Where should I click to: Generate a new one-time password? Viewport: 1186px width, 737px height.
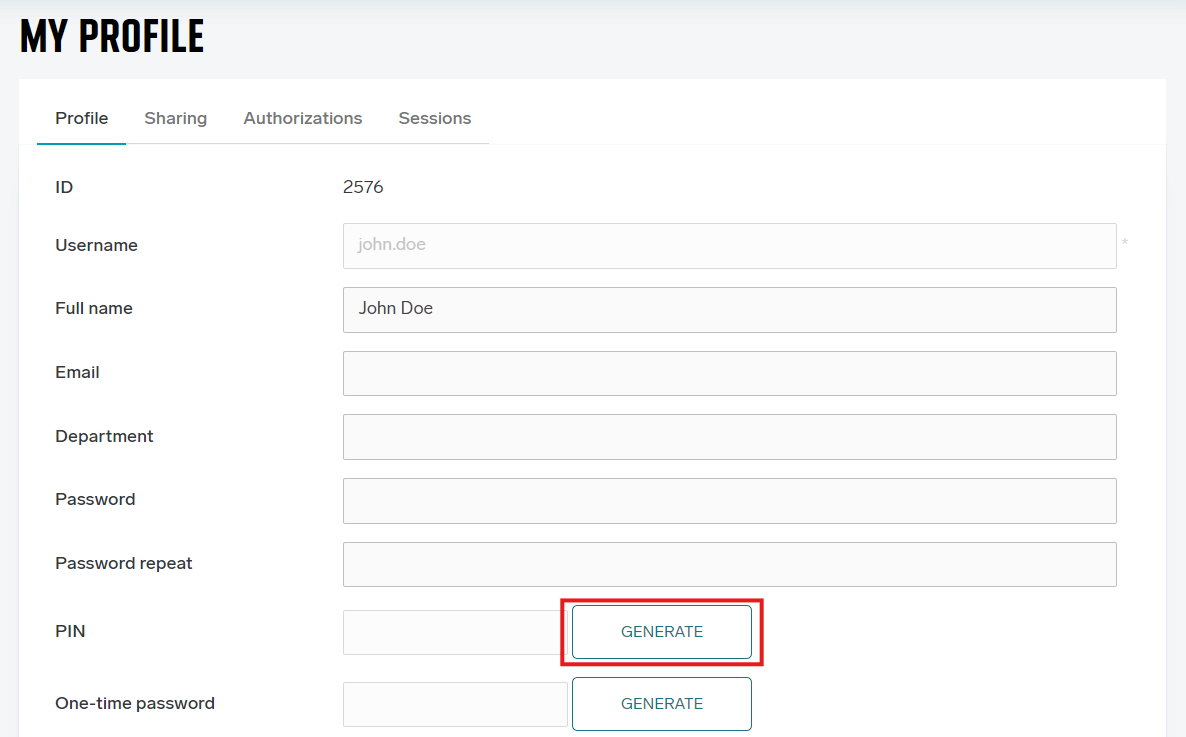[x=661, y=704]
